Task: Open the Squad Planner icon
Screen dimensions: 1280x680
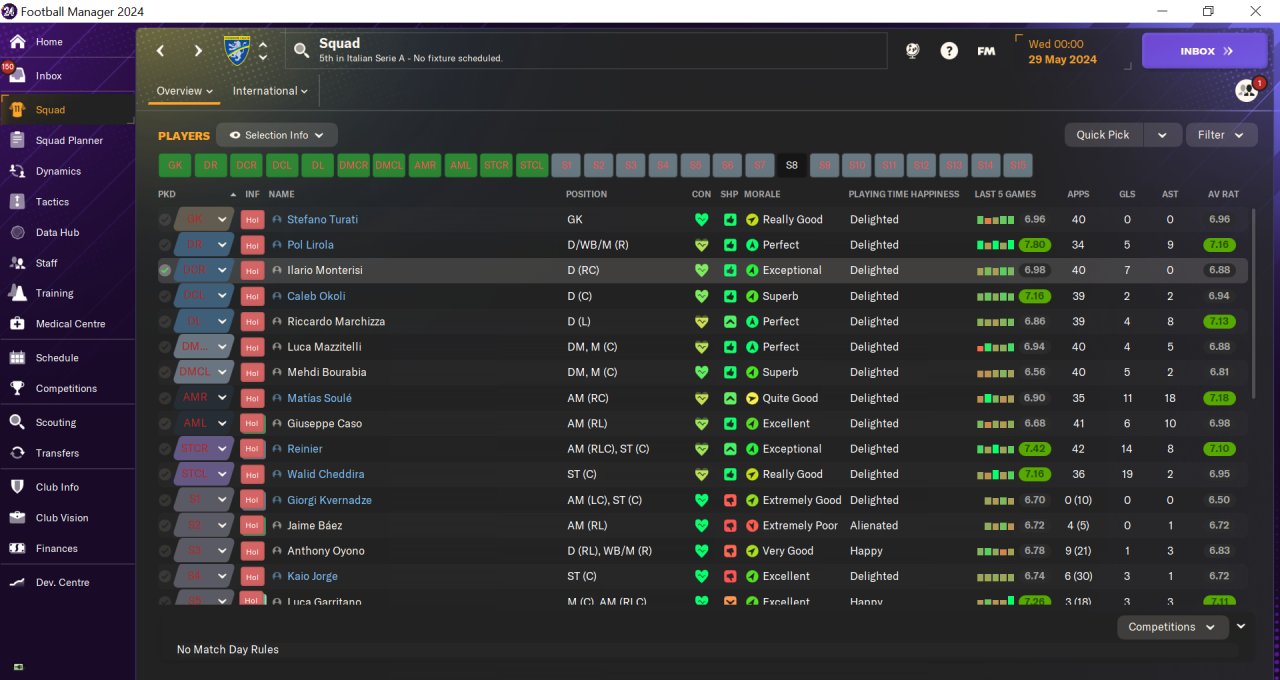Action: point(17,141)
